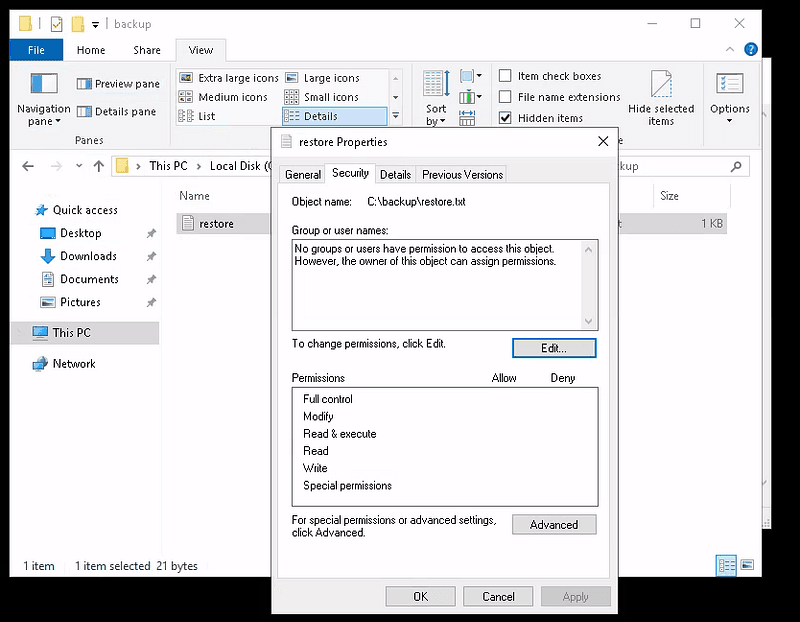Select the Small icons view layout
The image size is (800, 622).
pyautogui.click(x=333, y=96)
